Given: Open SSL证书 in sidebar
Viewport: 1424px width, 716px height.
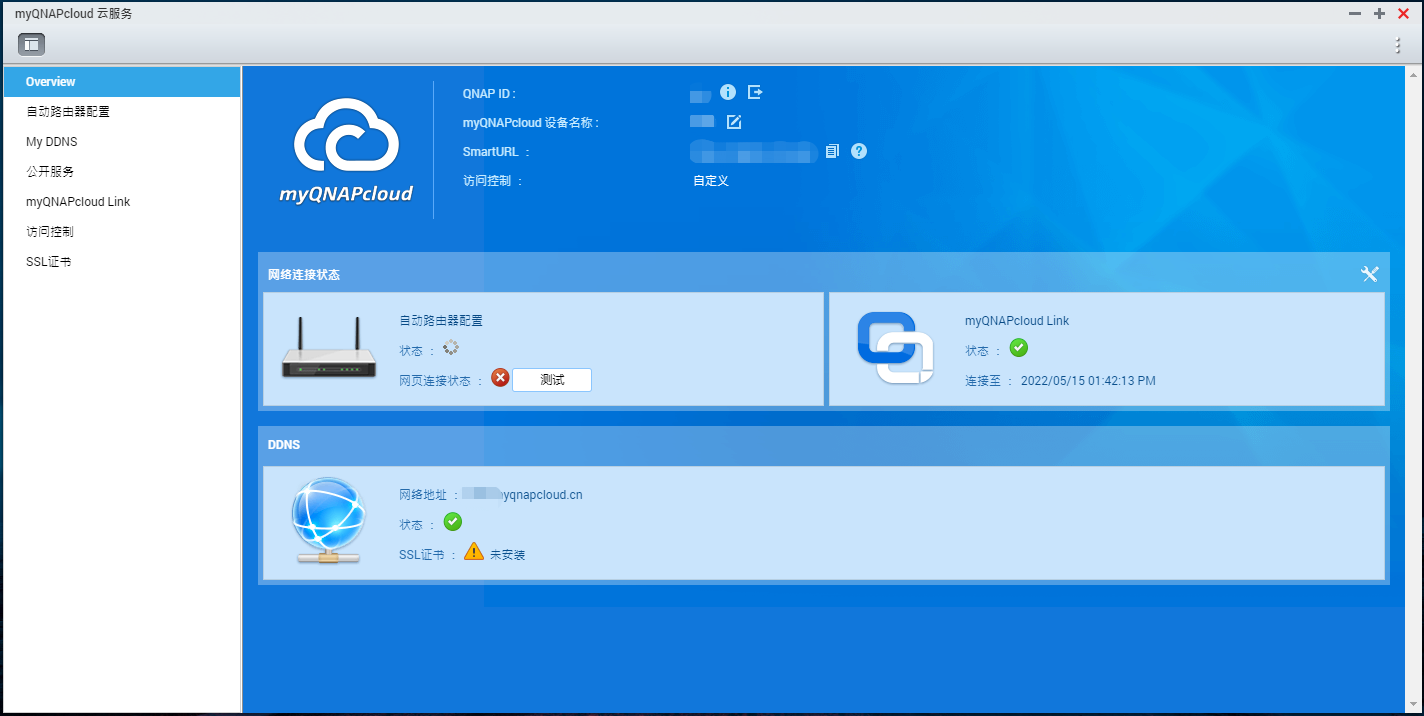Looking at the screenshot, I should pos(121,262).
